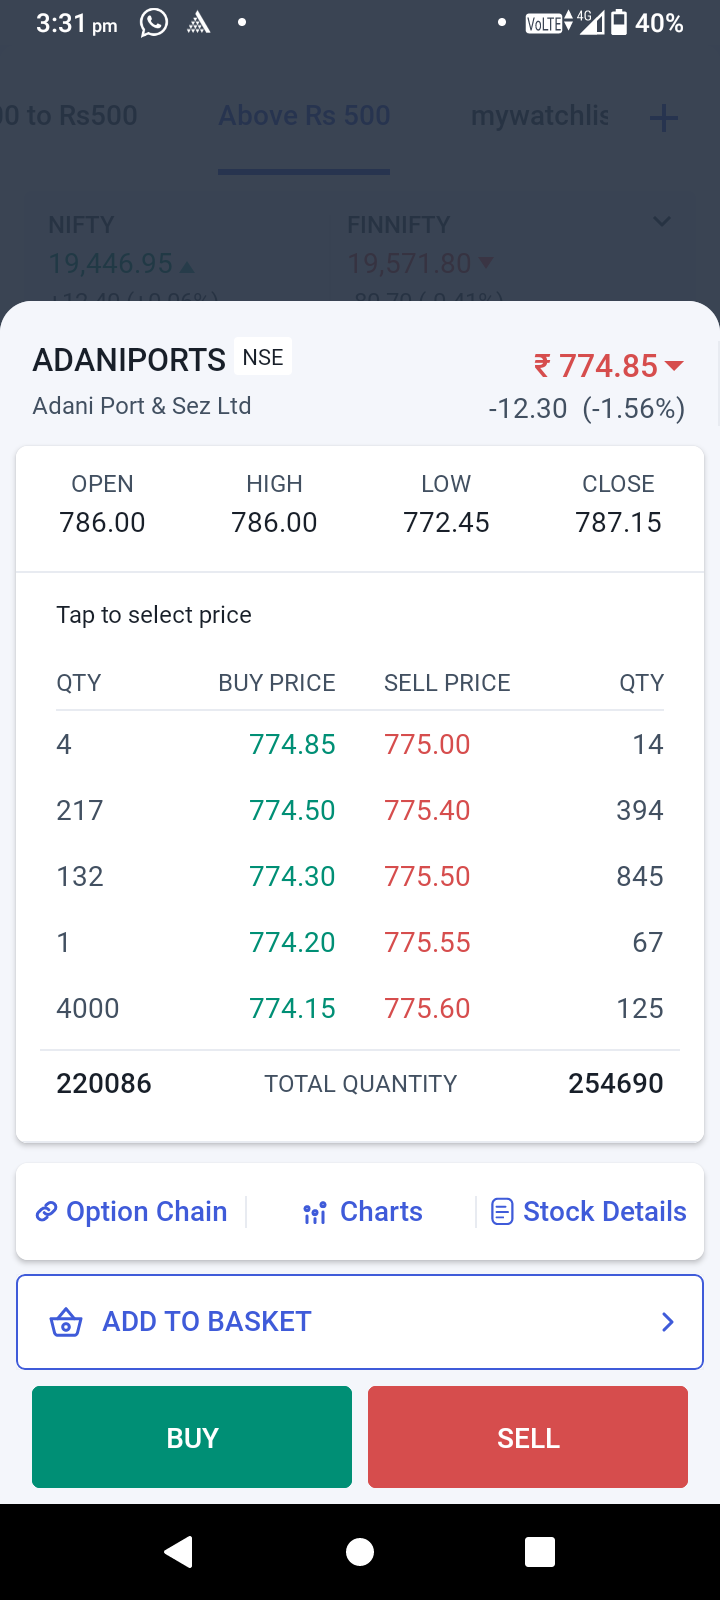Tap the Charts candlestick icon
This screenshot has width=720, height=1600.
click(315, 1212)
